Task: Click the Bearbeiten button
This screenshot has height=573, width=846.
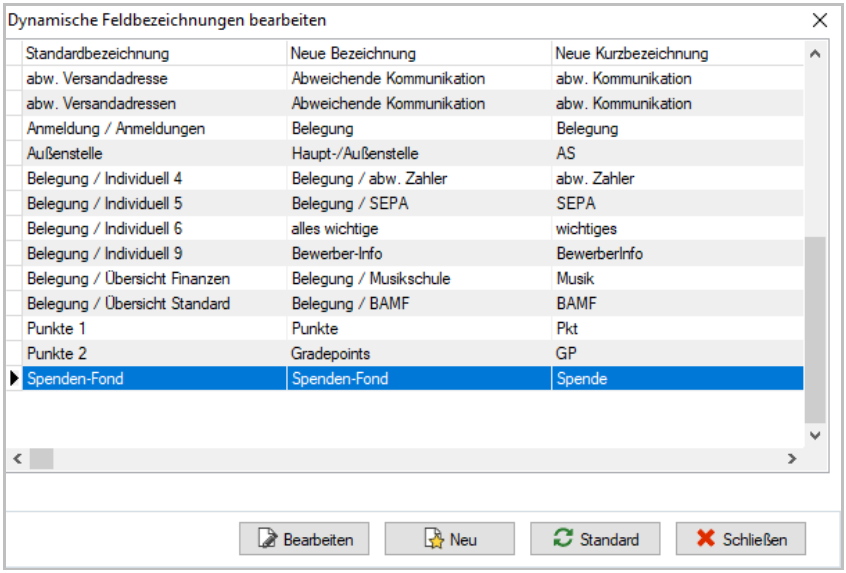Action: point(304,538)
